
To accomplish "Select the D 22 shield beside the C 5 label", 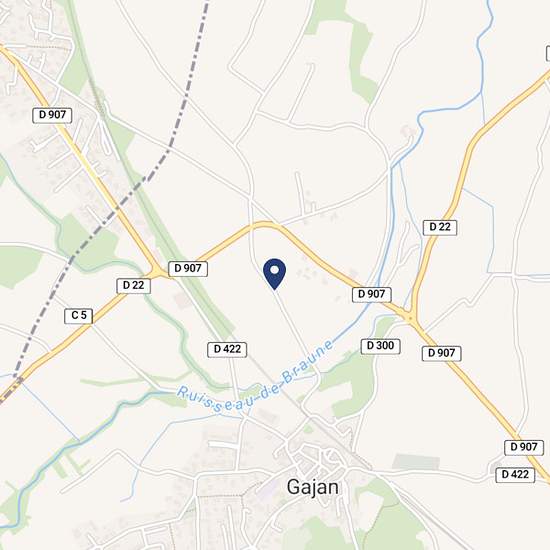I will [133, 286].
